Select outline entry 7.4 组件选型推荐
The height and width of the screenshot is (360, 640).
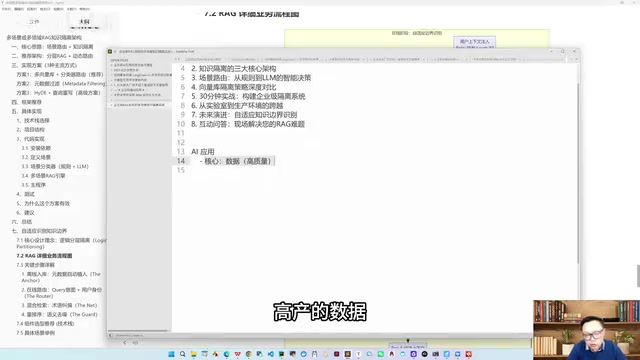pyautogui.click(x=45, y=323)
